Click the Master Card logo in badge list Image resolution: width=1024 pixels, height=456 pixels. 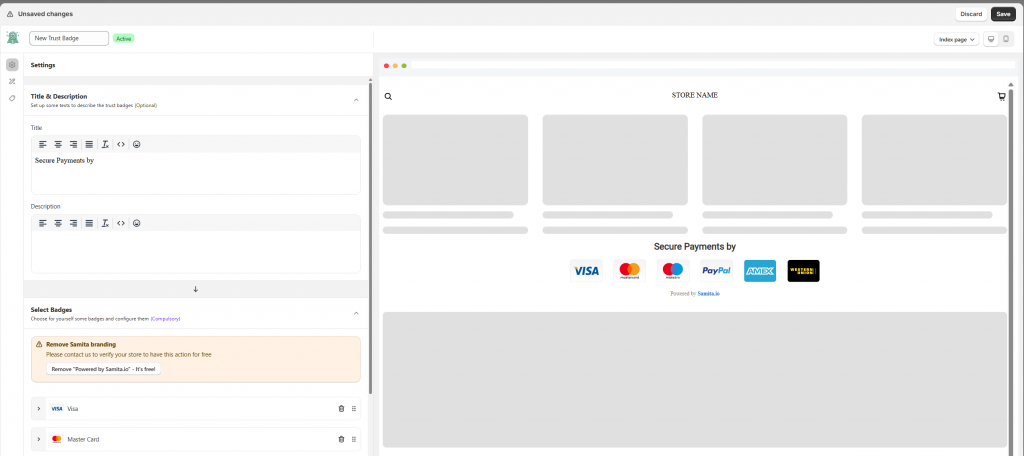point(57,440)
